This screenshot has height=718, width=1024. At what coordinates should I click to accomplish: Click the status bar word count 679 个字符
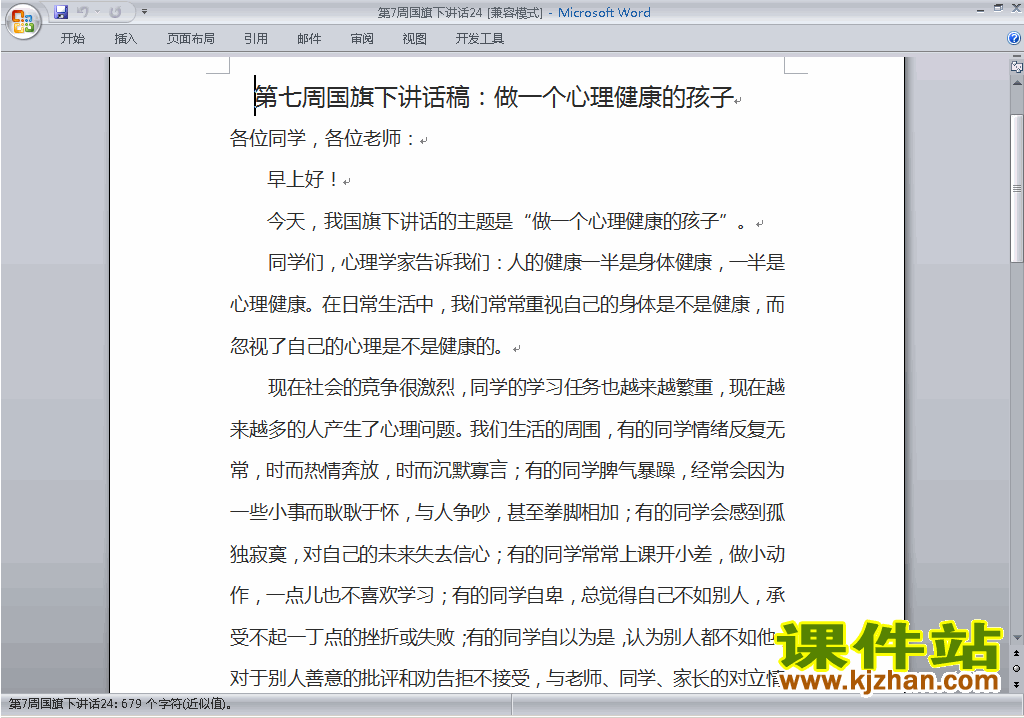121,704
